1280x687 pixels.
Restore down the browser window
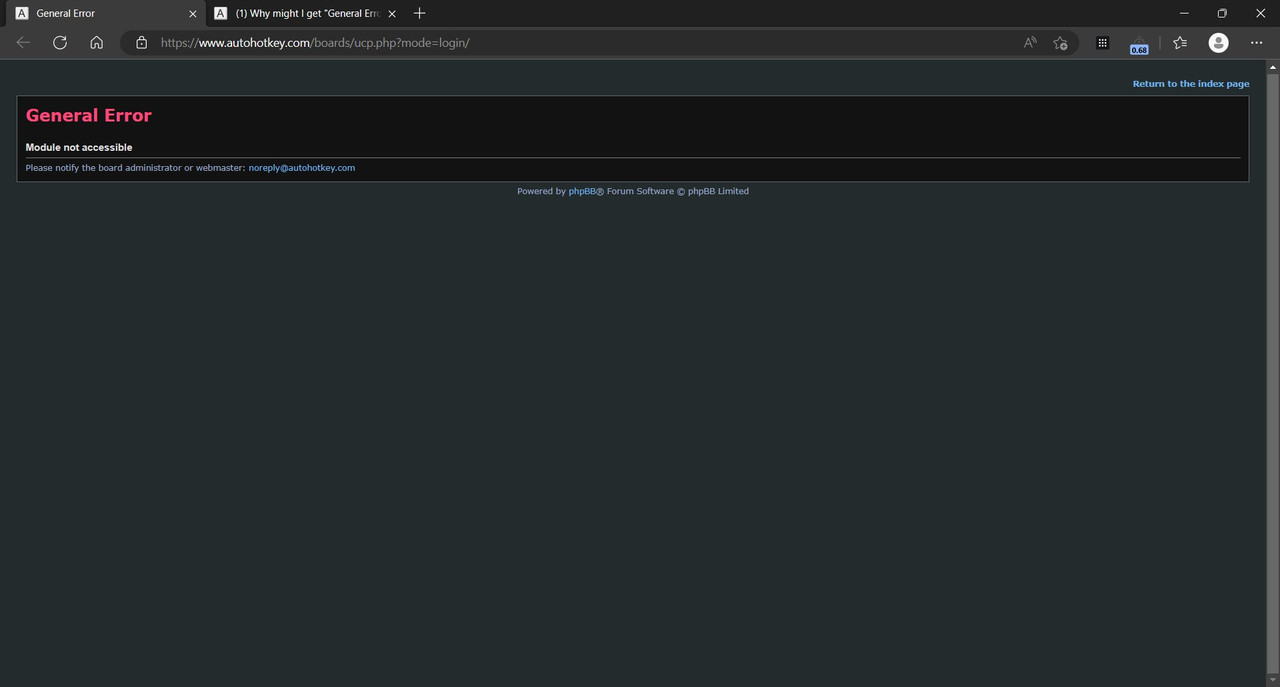(x=1222, y=13)
